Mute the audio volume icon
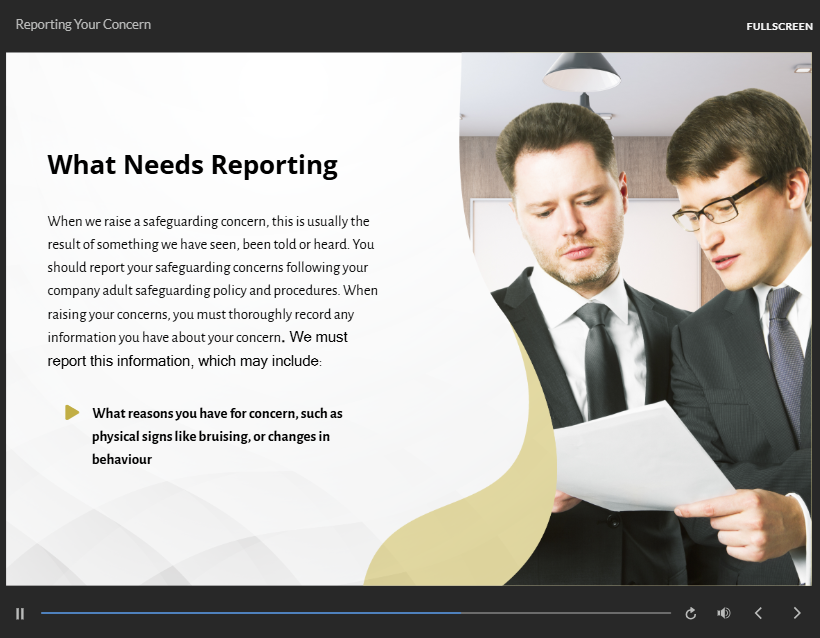Viewport: 820px width, 638px height. [724, 613]
